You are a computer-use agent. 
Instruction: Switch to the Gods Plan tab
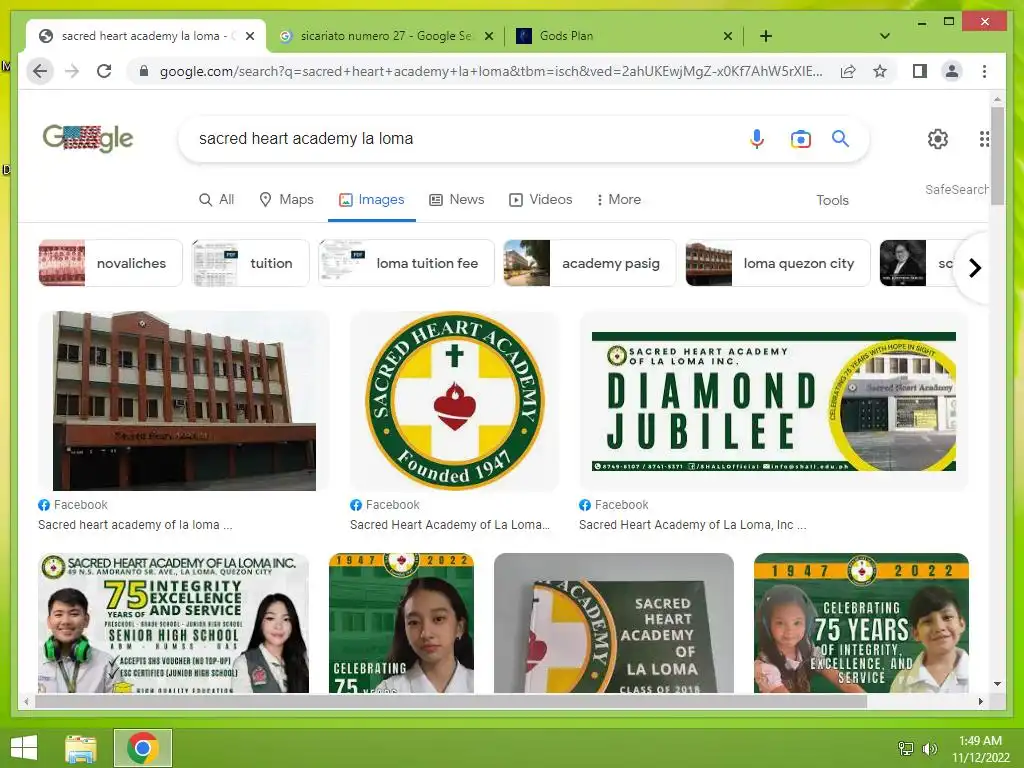click(624, 36)
